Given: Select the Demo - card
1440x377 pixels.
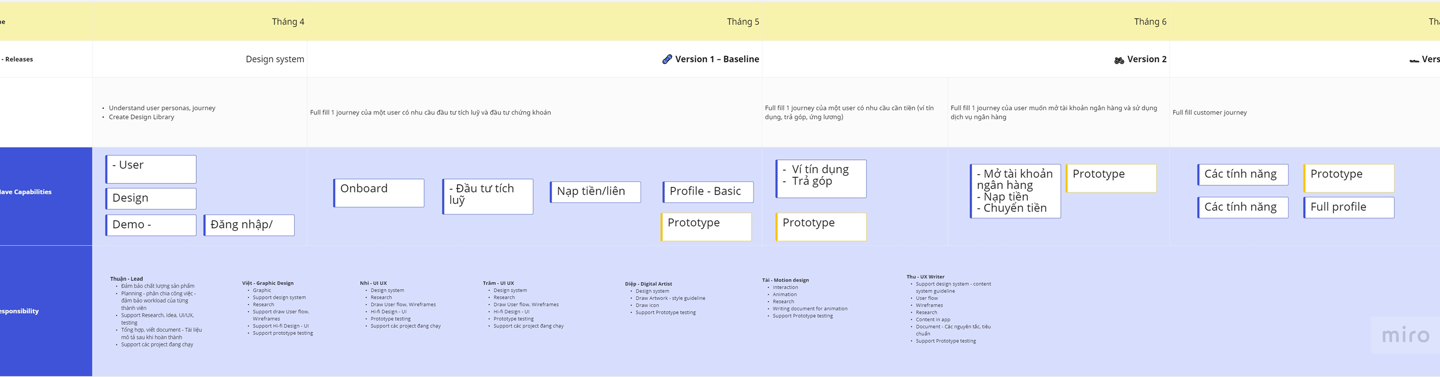Looking at the screenshot, I should pyautogui.click(x=151, y=225).
